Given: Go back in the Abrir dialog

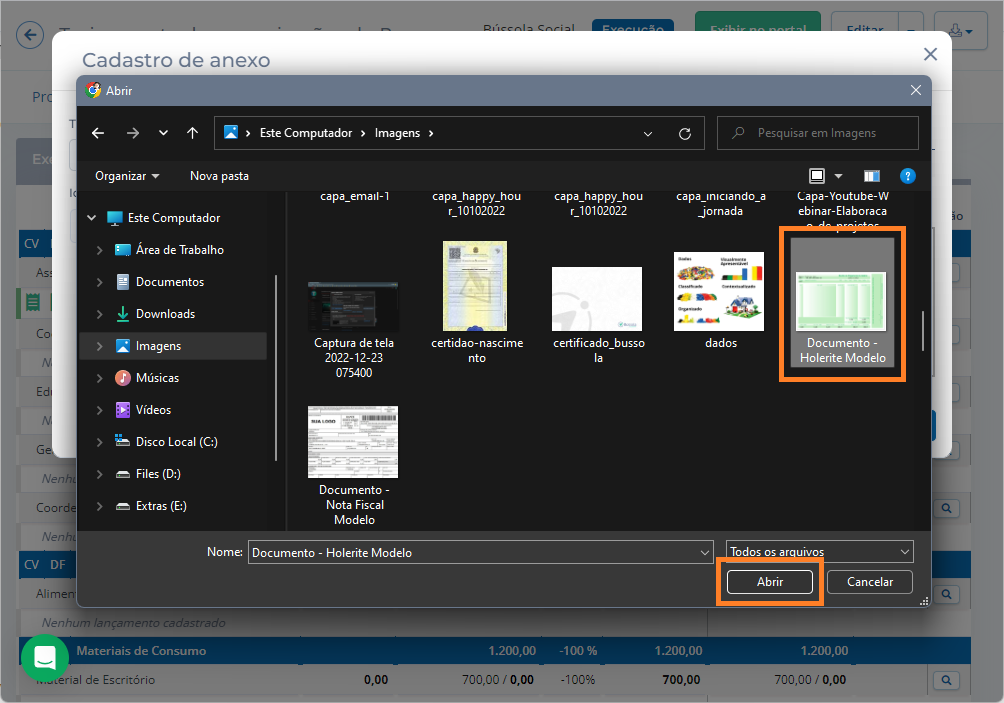Looking at the screenshot, I should pyautogui.click(x=98, y=133).
